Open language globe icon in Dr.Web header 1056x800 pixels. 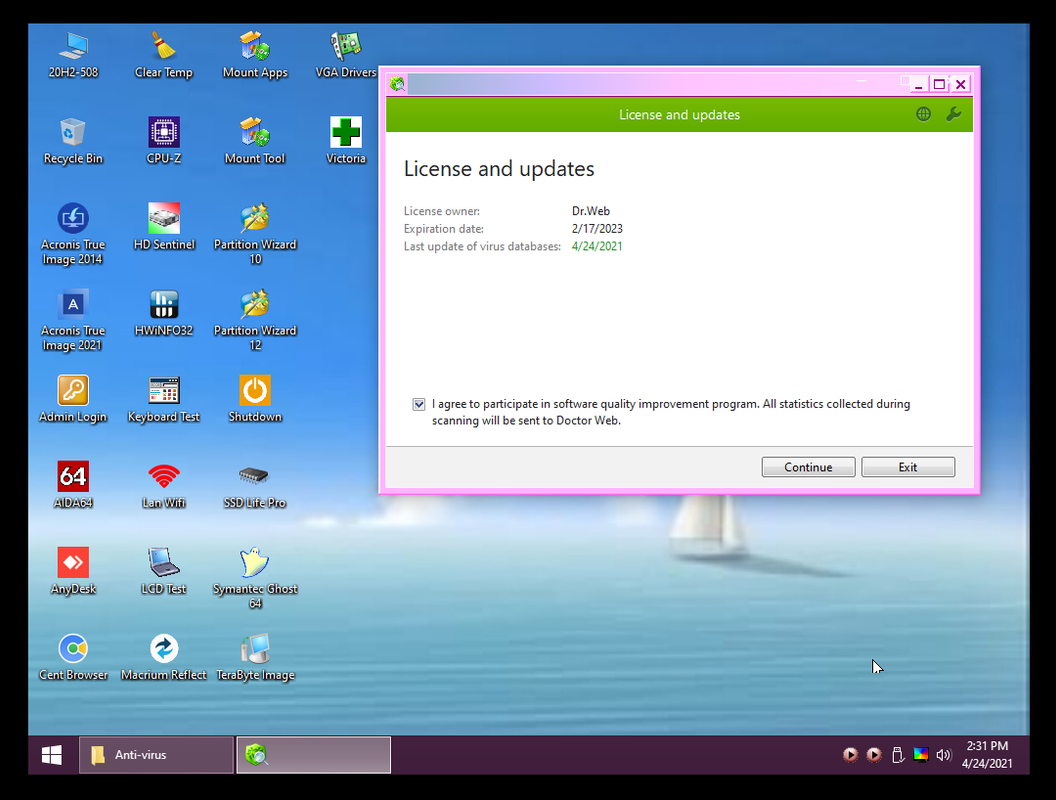pos(923,114)
